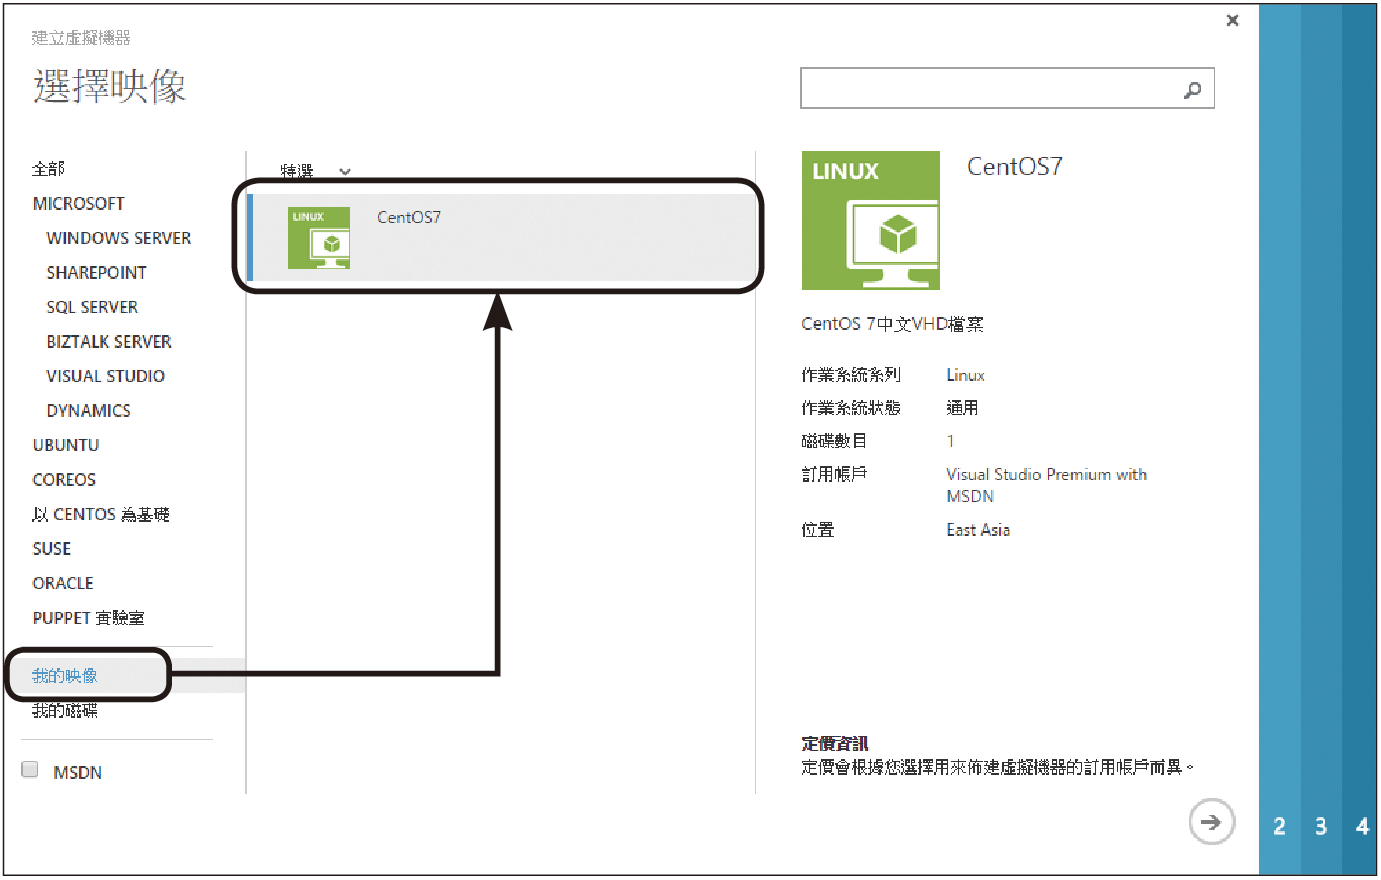Click the 選擇映像 page heading
Image resolution: width=1381 pixels, height=880 pixels.
(x=109, y=86)
